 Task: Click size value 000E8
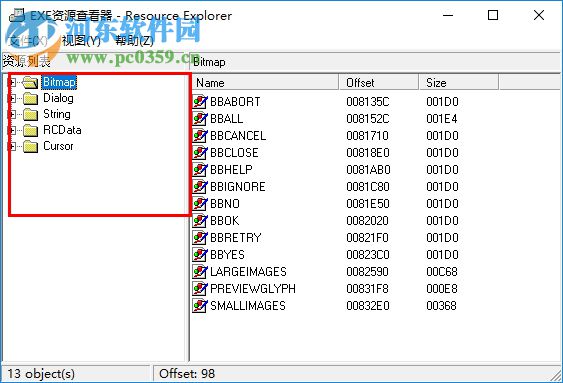click(x=442, y=289)
